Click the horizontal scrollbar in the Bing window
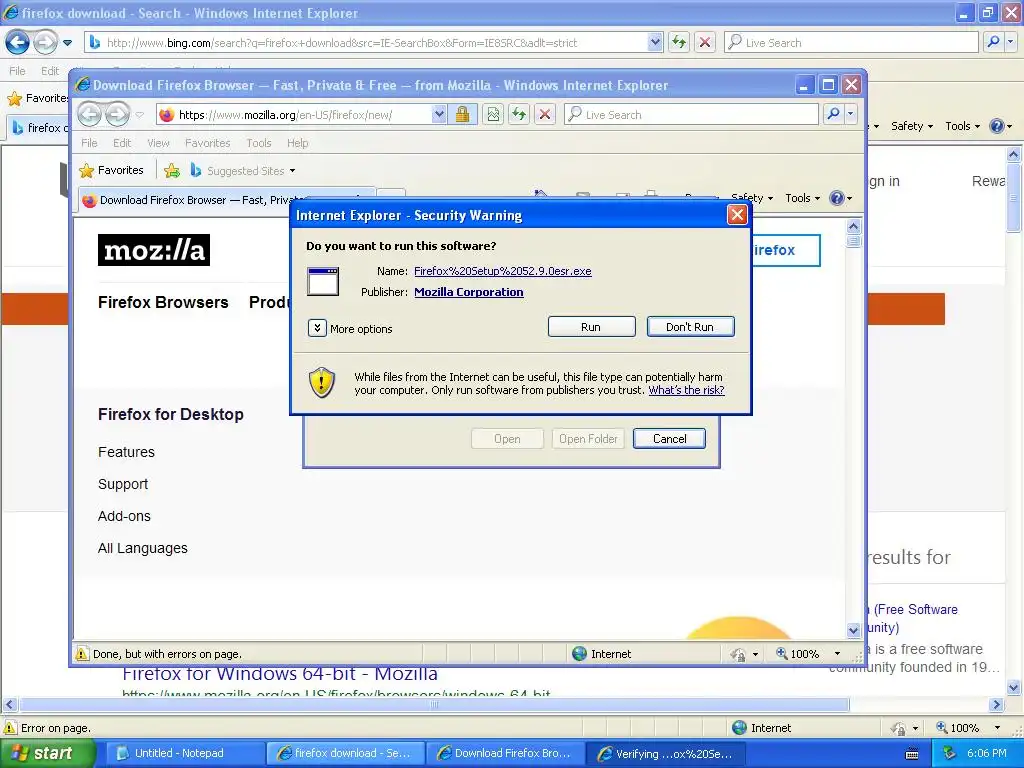 click(434, 705)
